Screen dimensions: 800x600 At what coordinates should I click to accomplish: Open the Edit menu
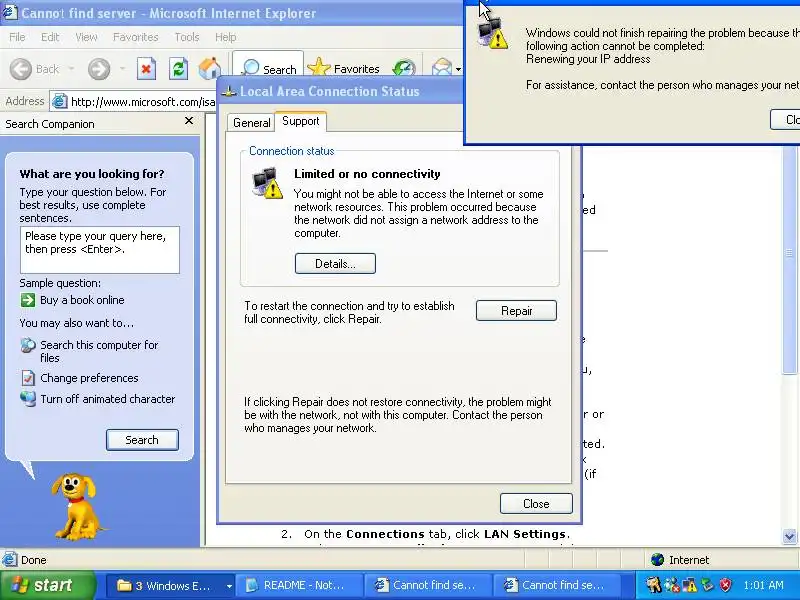[x=49, y=37]
